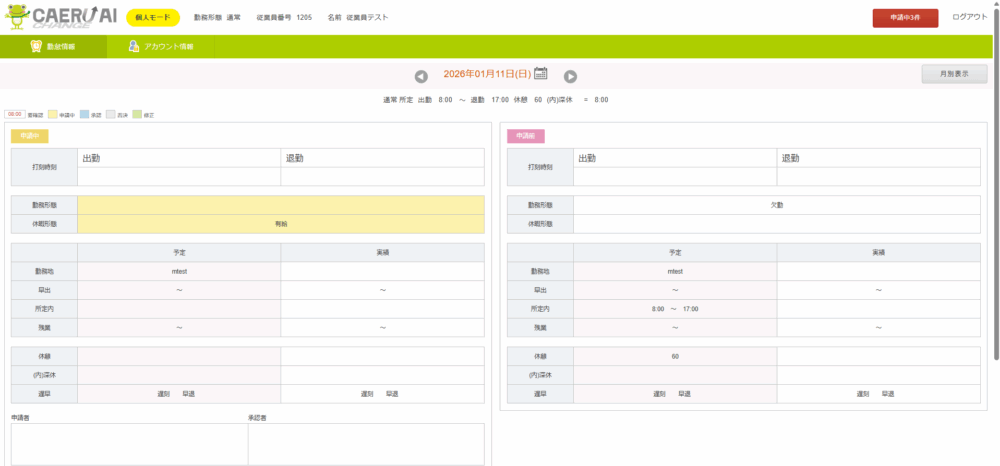The width and height of the screenshot is (1000, 466).
Task: Click the yellow 申請中 legend swatch
Action: [x=52, y=115]
